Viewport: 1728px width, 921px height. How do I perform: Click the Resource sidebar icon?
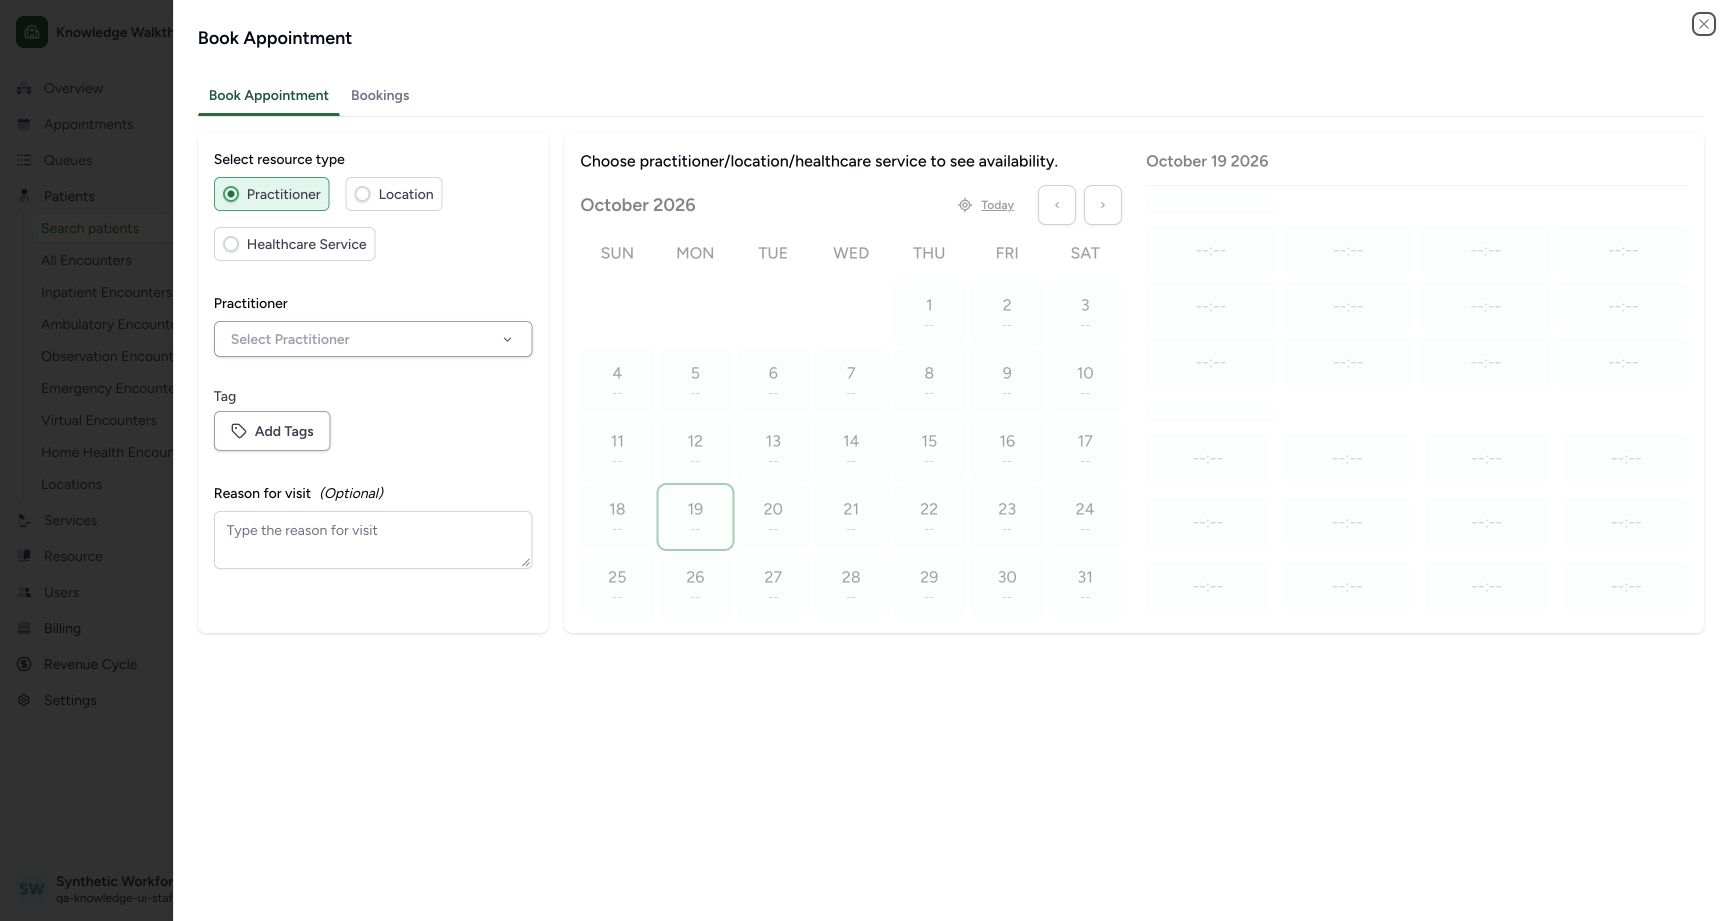(24, 556)
